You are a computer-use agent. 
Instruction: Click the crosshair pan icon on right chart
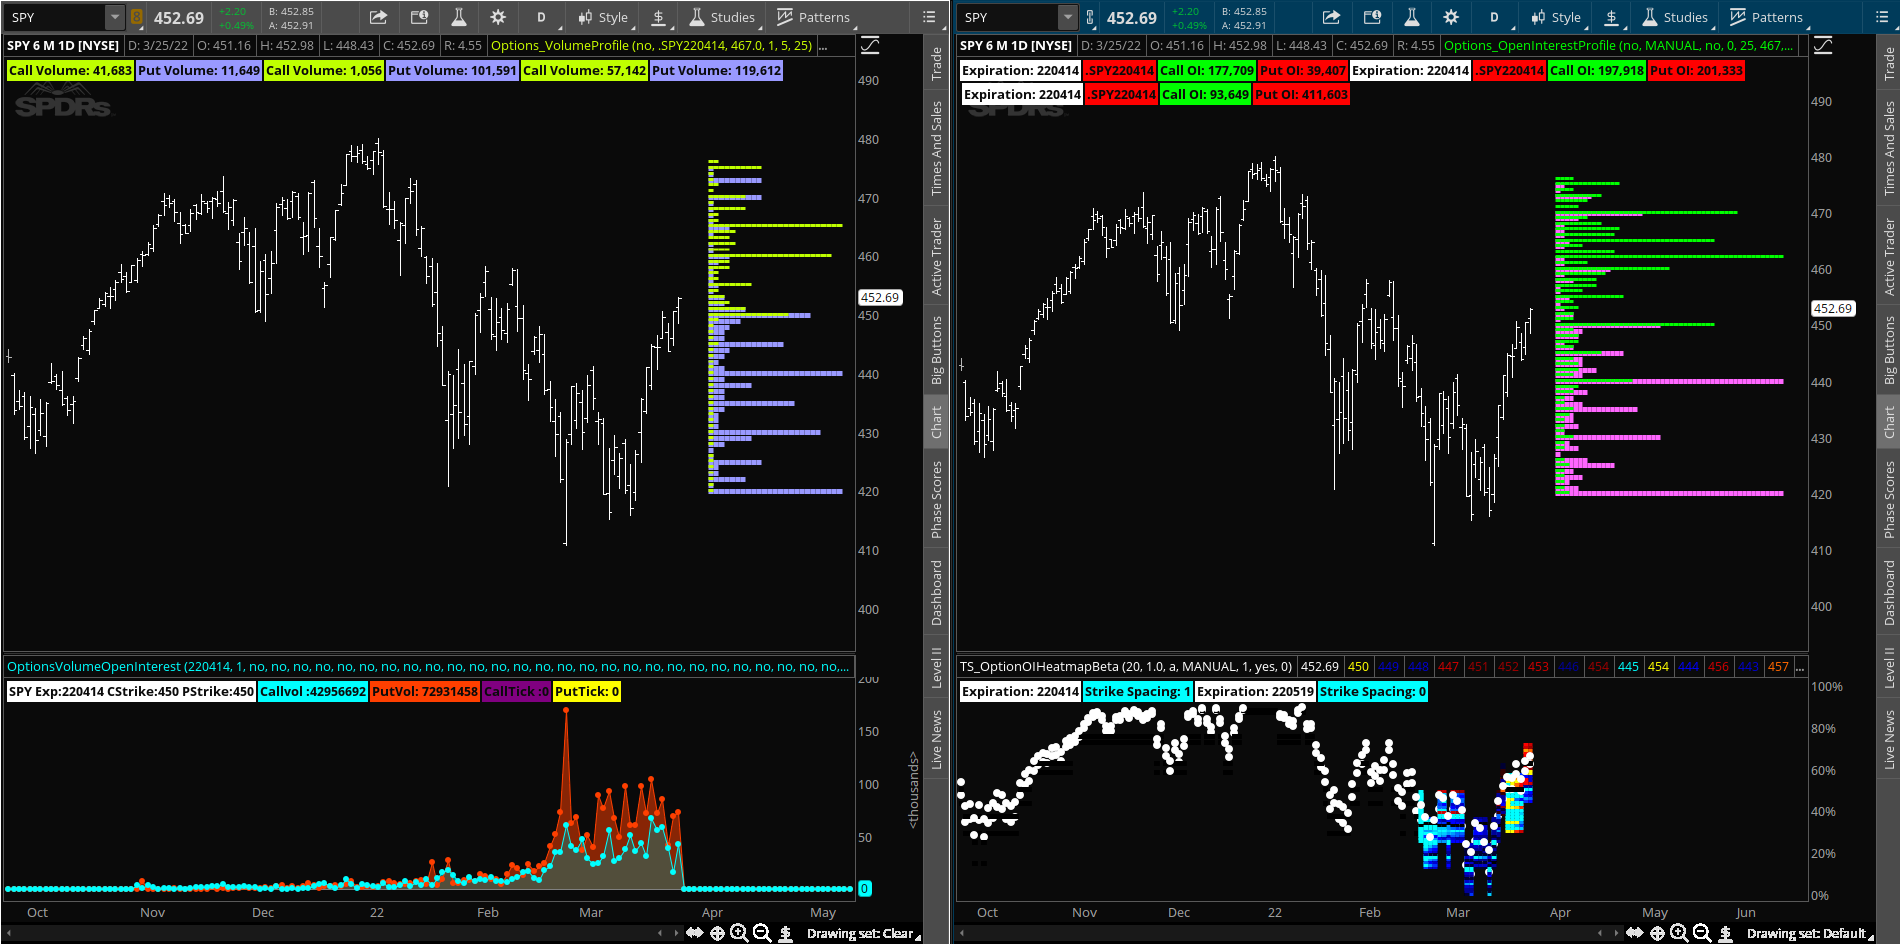click(x=1657, y=933)
